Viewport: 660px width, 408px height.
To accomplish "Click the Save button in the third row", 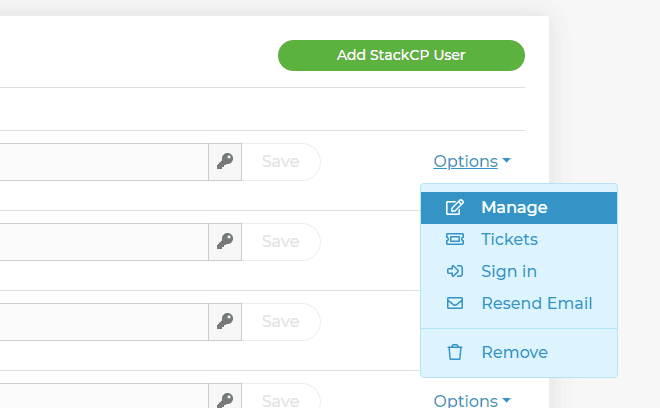I will 281,322.
